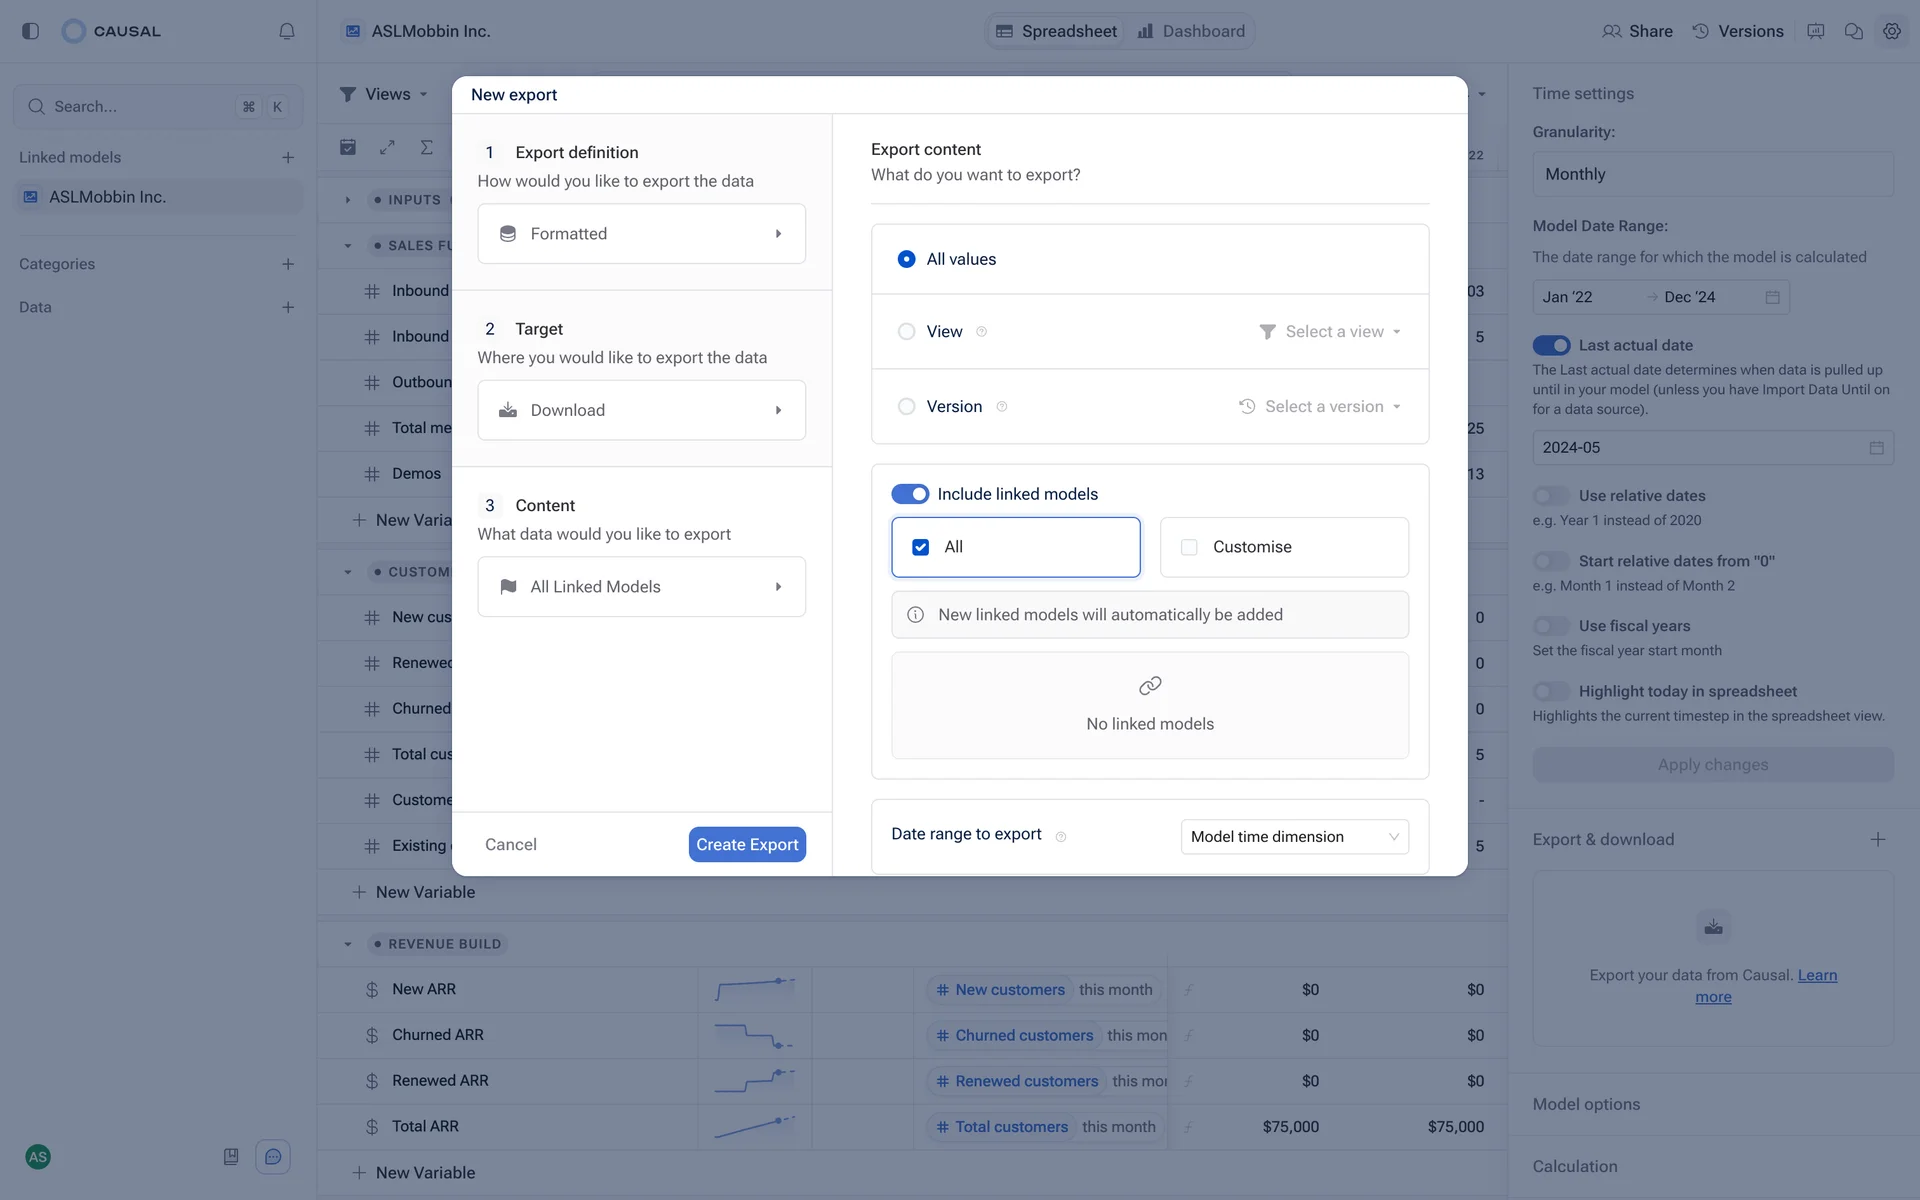Image resolution: width=1920 pixels, height=1200 pixels.
Task: Click the notifications bell icon
Action: pos(287,31)
